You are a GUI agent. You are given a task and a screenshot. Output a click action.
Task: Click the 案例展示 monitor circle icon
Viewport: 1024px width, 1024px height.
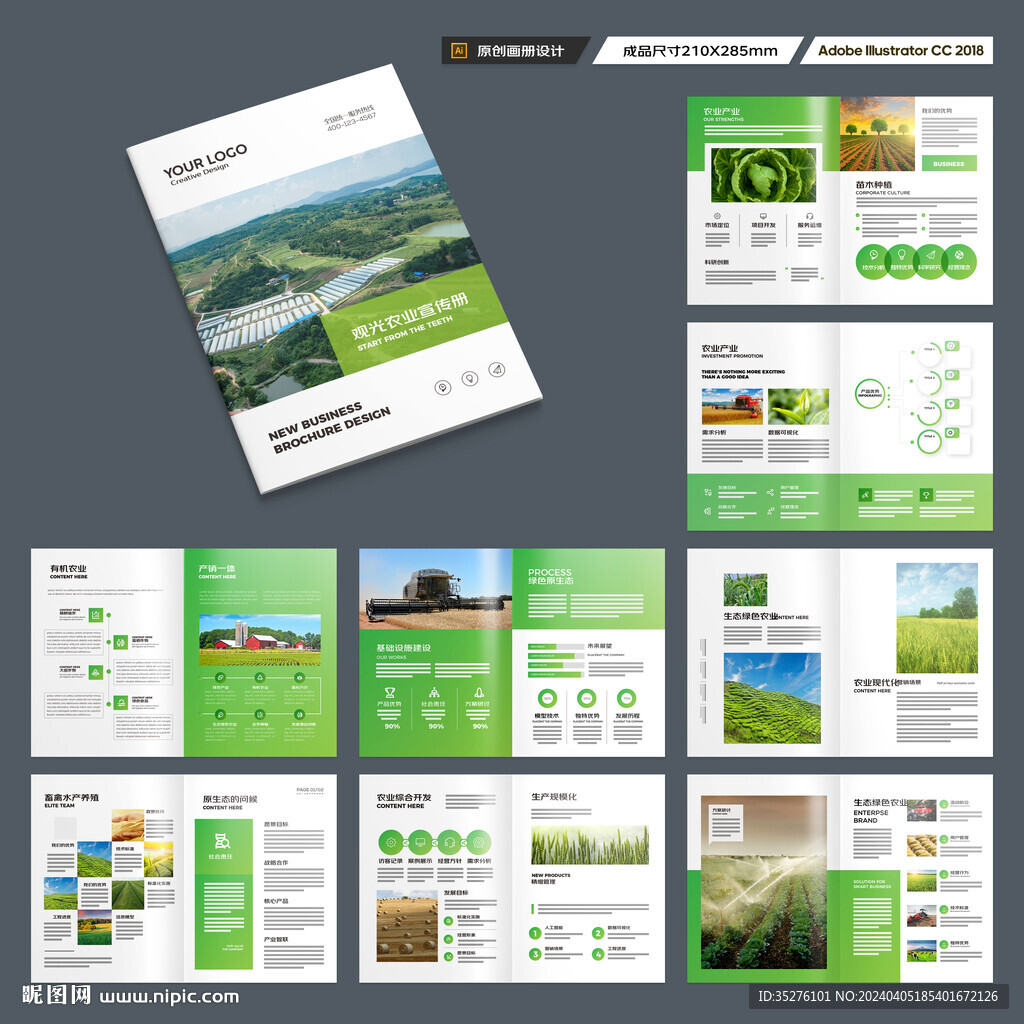420,842
